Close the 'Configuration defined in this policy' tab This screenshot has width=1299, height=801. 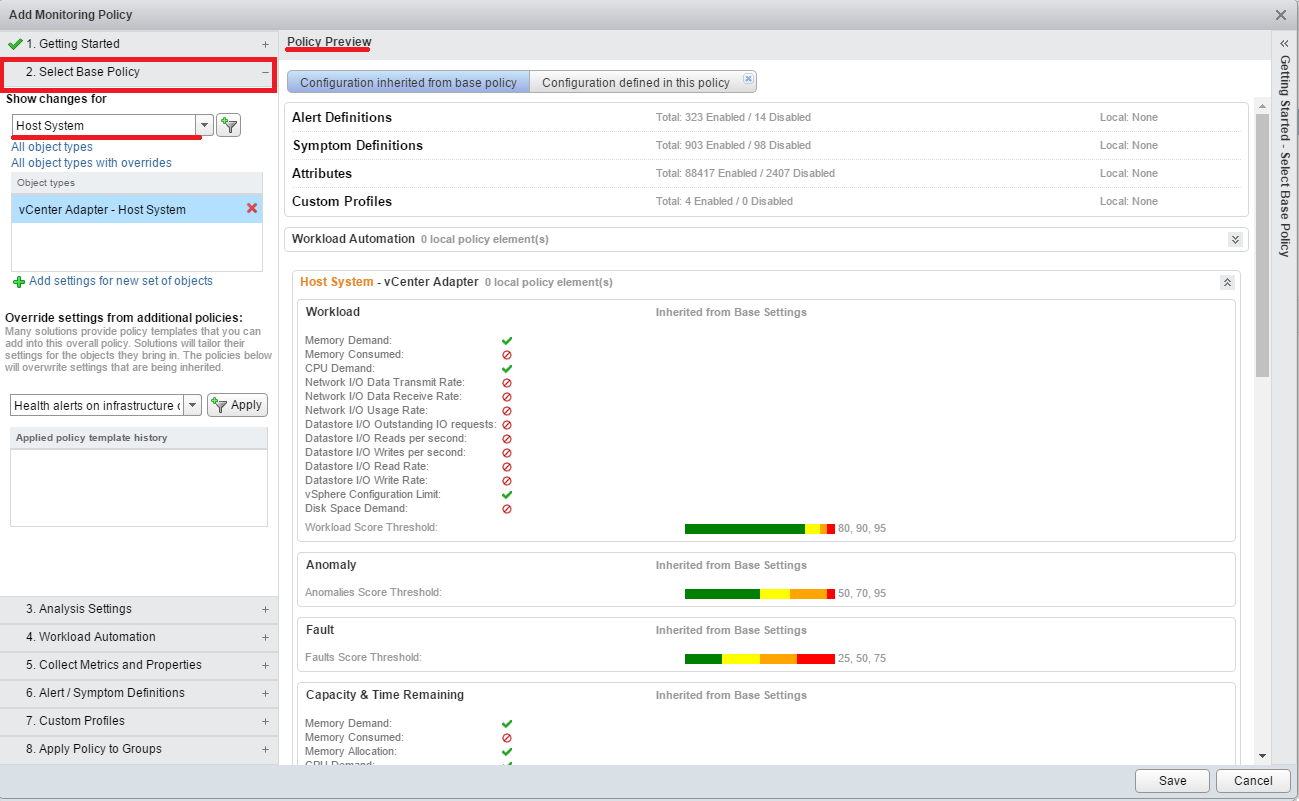tap(748, 79)
